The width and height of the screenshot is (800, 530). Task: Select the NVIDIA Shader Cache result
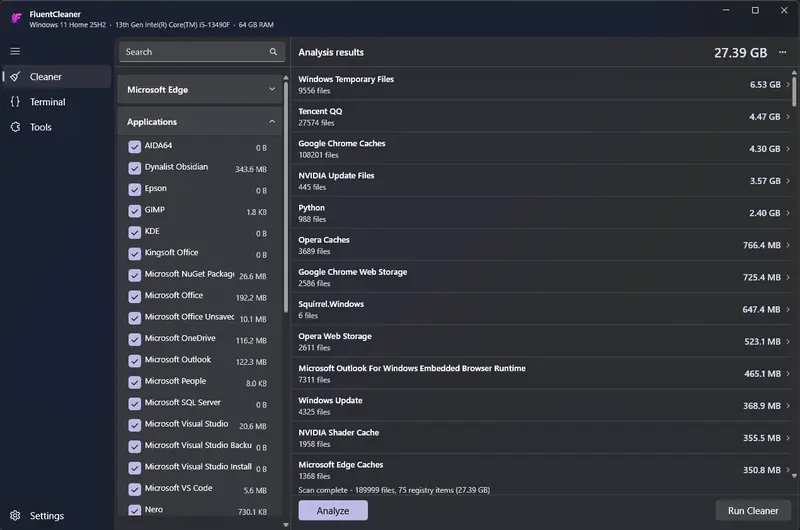tap(543, 438)
